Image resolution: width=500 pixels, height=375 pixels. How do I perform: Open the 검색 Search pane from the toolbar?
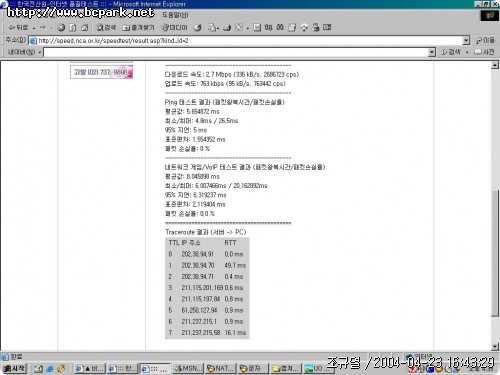pyautogui.click(x=106, y=27)
